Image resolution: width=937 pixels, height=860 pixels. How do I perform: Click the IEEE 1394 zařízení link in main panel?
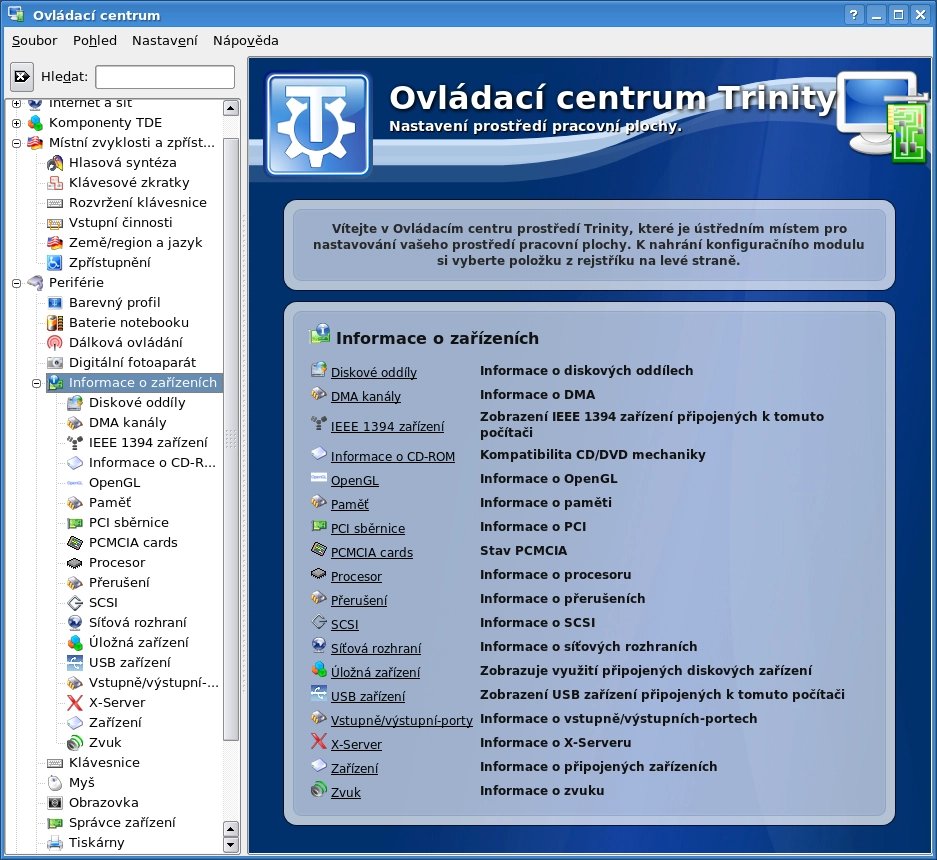click(387, 426)
